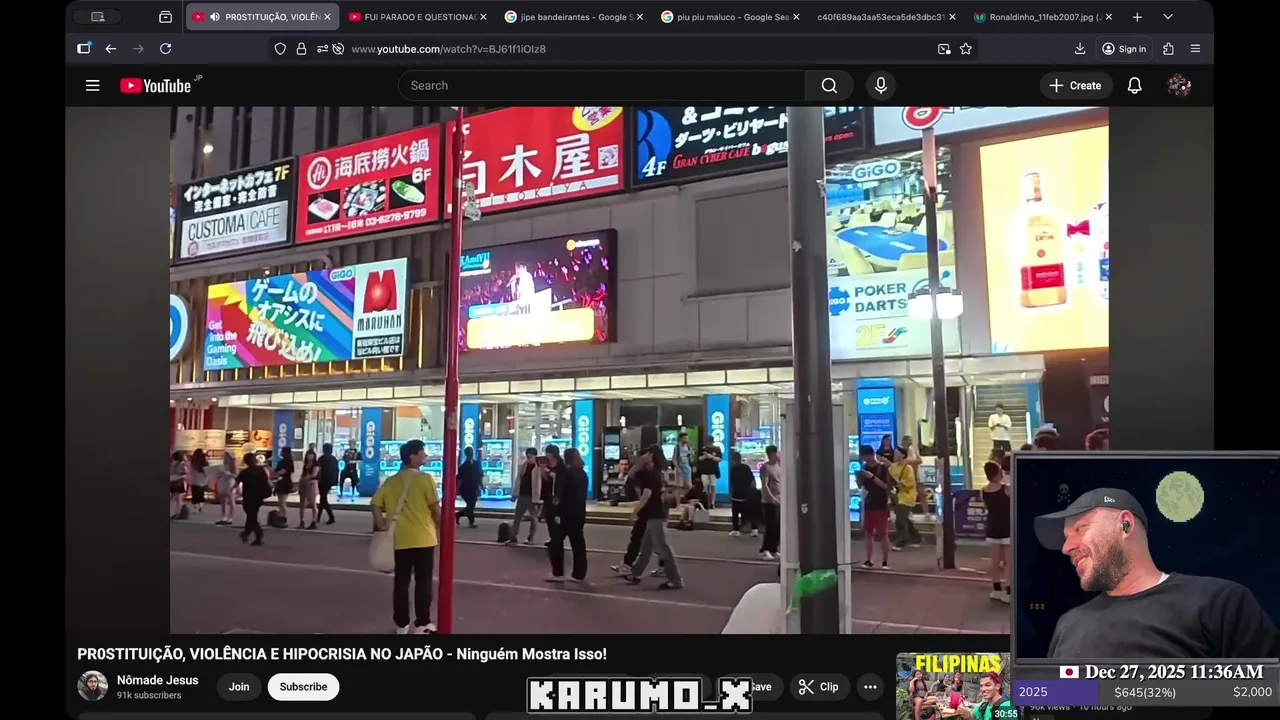Reload the current page
The height and width of the screenshot is (720, 1280).
point(165,49)
